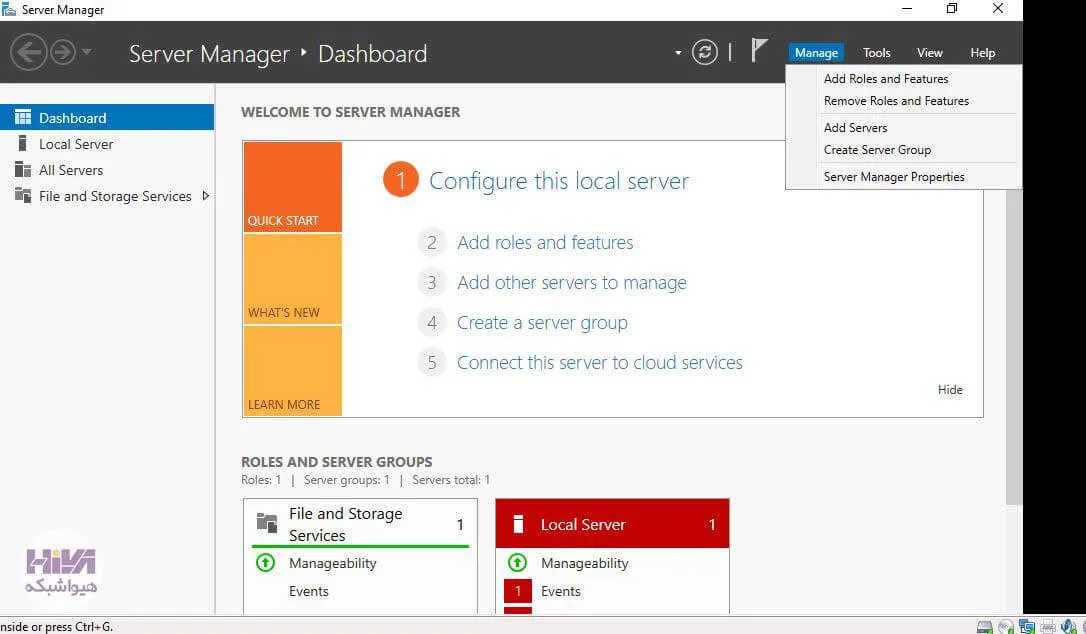Viewport: 1086px width, 634px height.
Task: Click the VM sound card status icon
Action: pyautogui.click(x=1069, y=627)
